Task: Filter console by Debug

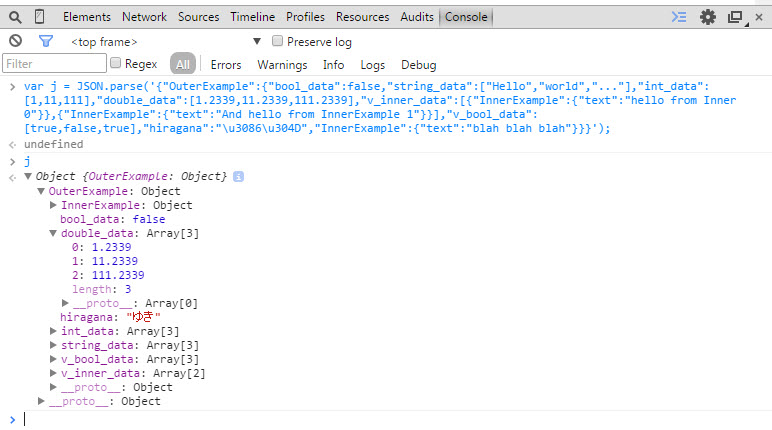Action: [x=418, y=65]
